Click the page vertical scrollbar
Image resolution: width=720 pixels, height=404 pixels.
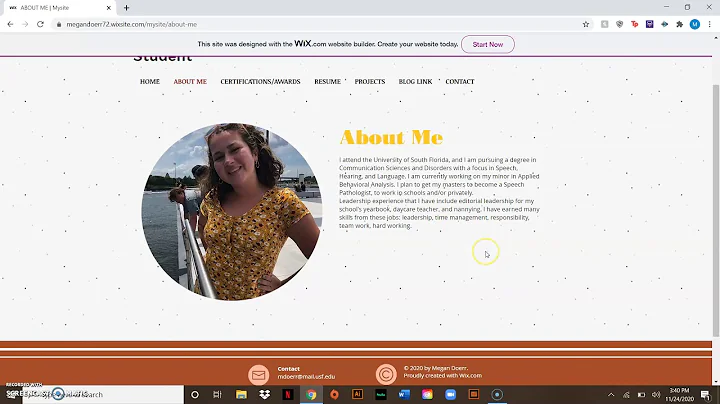pyautogui.click(x=716, y=210)
